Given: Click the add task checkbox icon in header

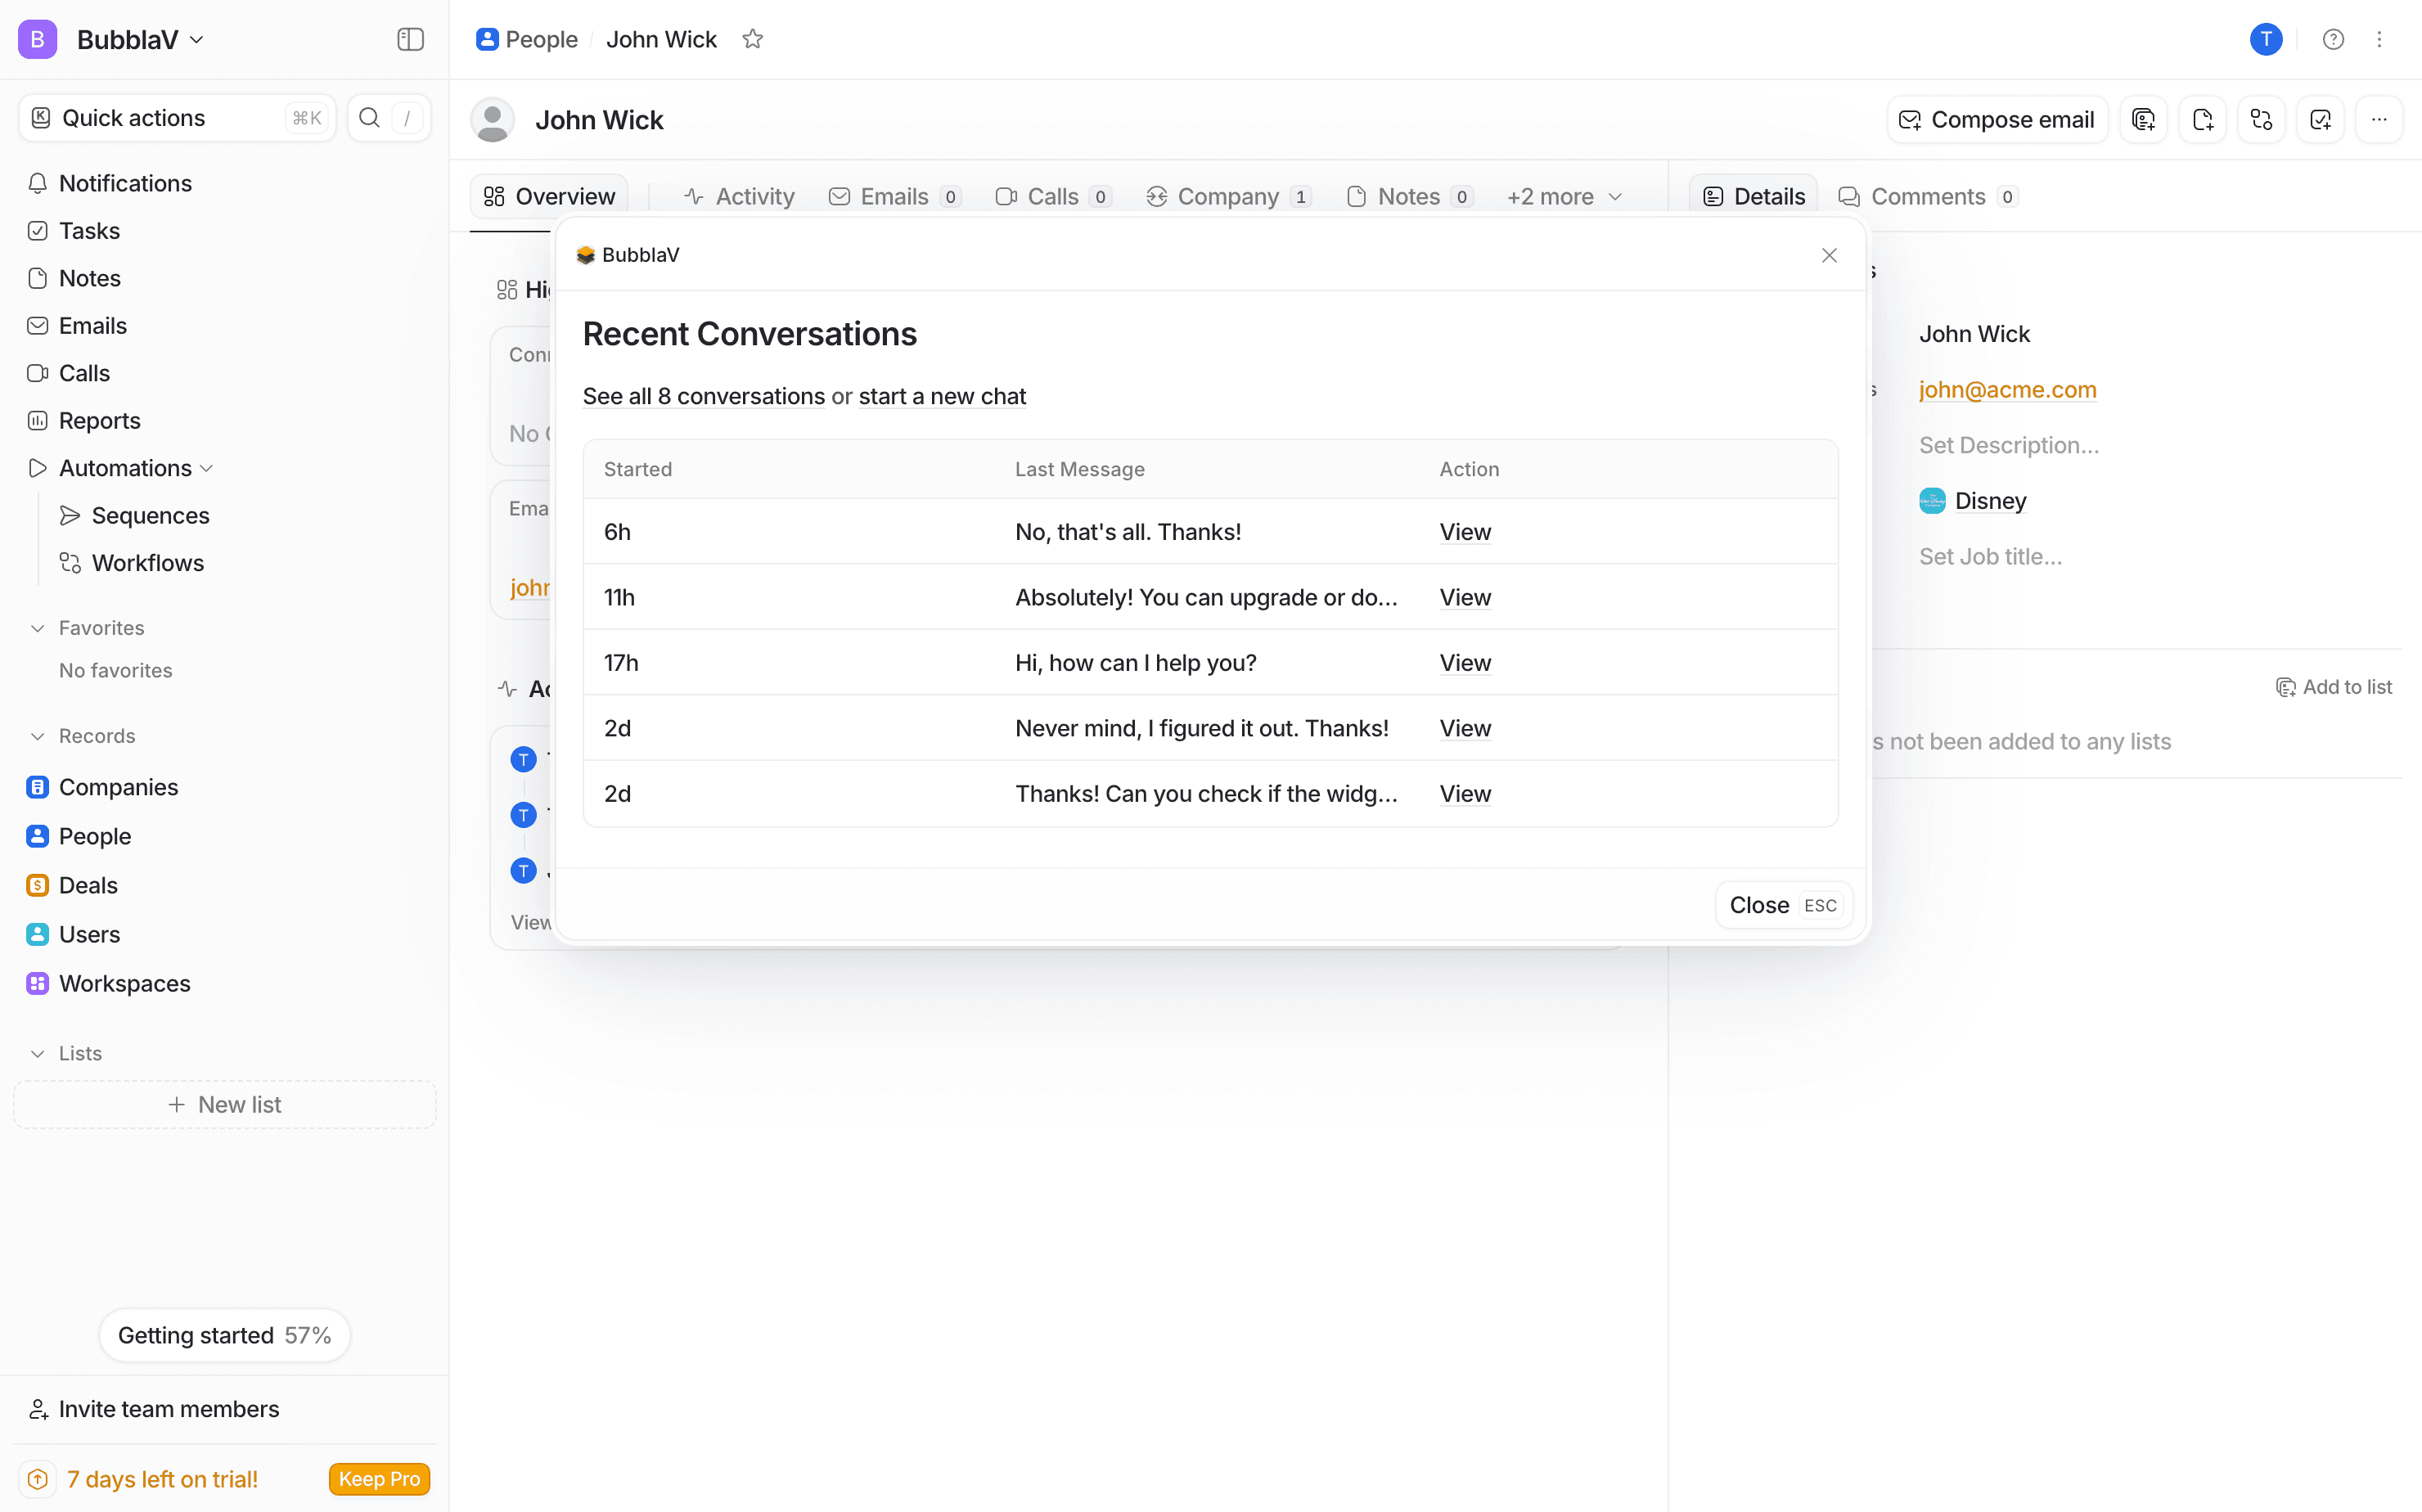Looking at the screenshot, I should [2320, 120].
